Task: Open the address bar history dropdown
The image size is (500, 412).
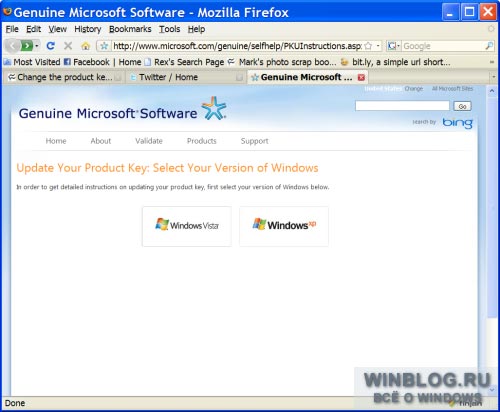Action: [x=378, y=46]
